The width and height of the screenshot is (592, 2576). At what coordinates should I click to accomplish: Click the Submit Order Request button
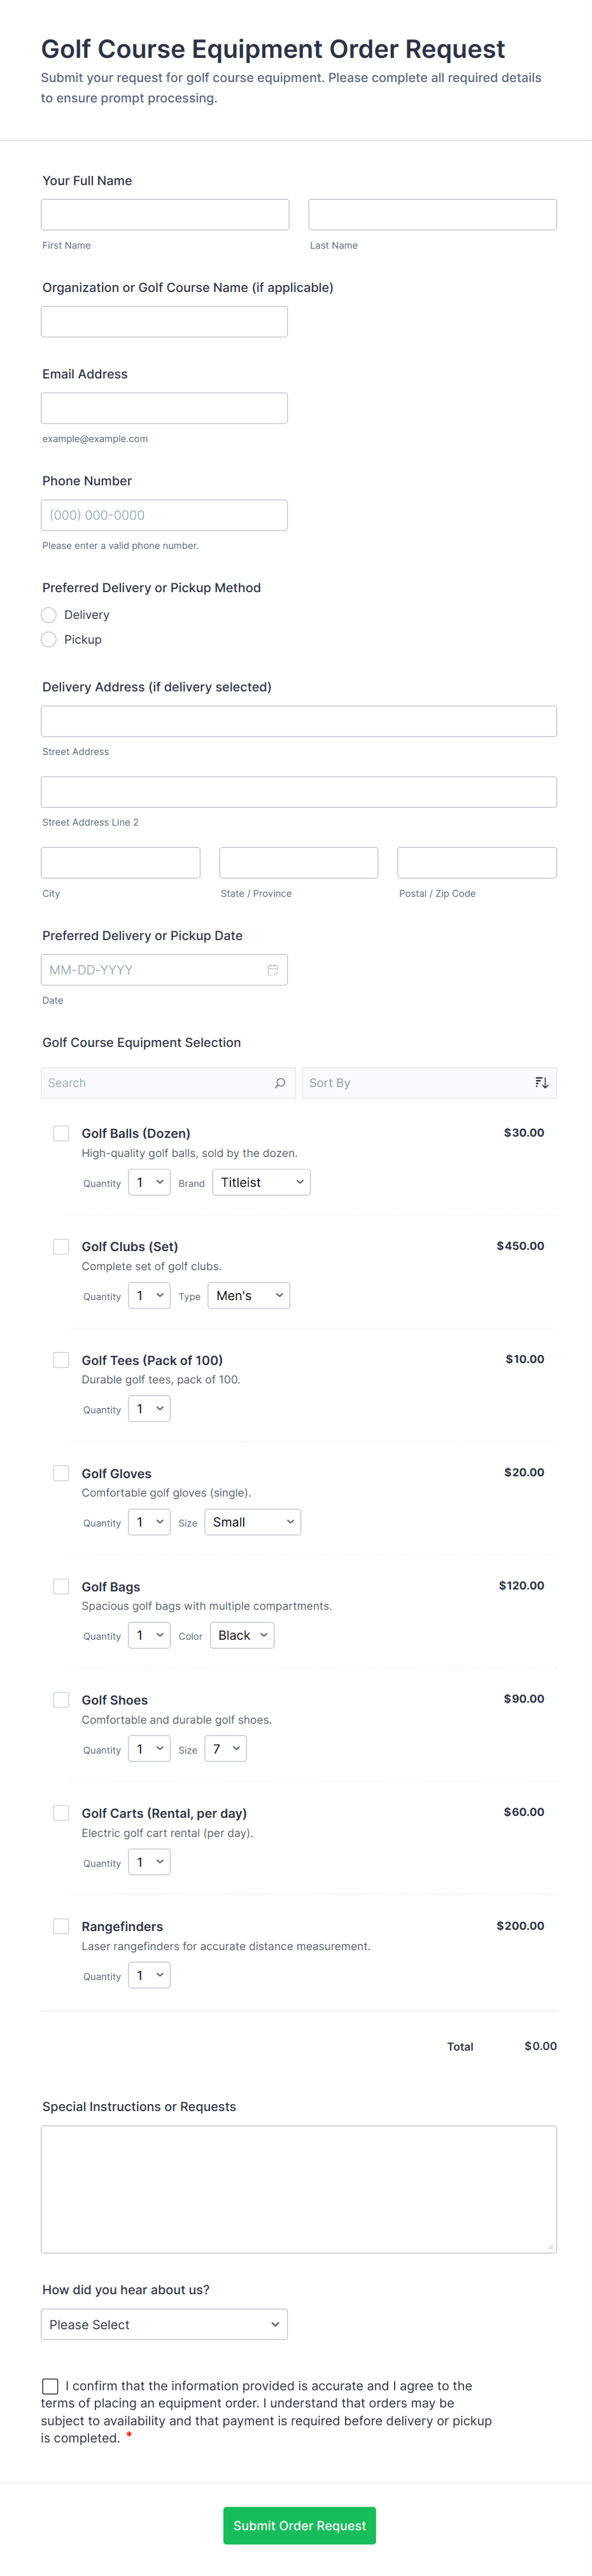tap(299, 2525)
